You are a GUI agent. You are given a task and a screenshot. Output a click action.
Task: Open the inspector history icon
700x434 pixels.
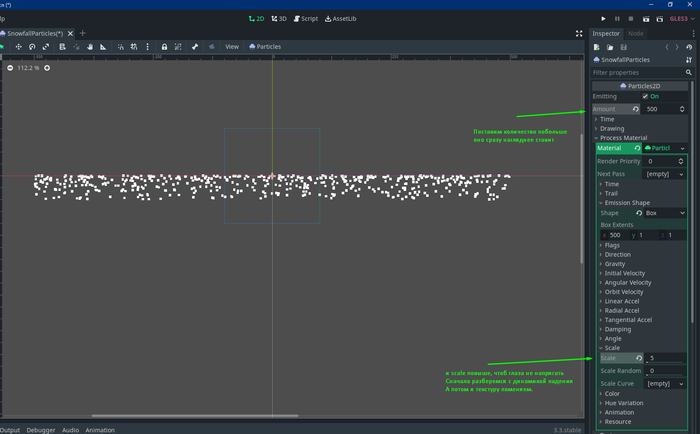click(x=690, y=47)
